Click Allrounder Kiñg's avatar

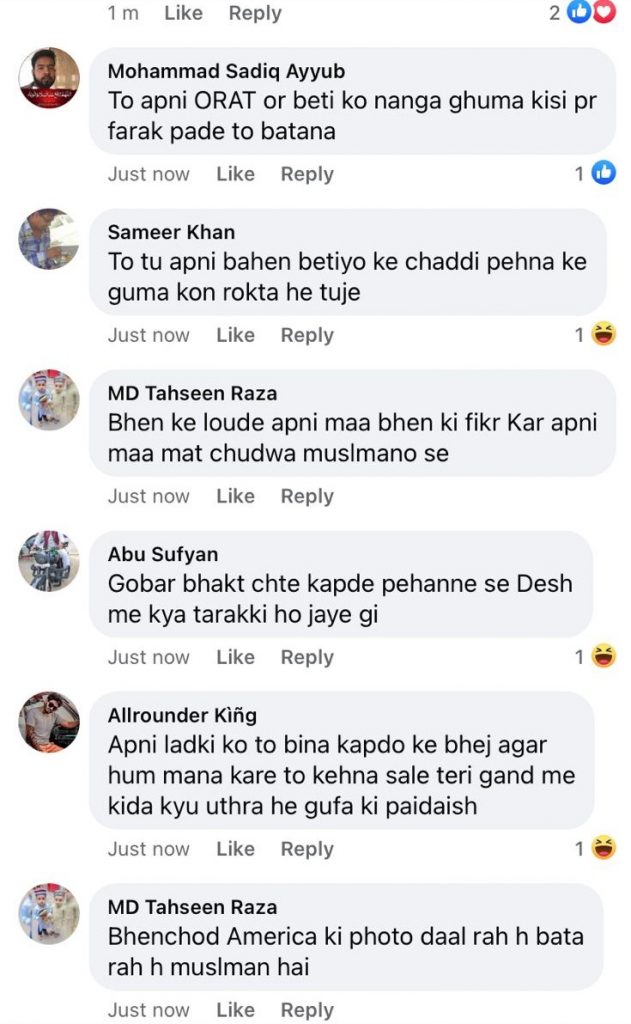click(x=49, y=722)
